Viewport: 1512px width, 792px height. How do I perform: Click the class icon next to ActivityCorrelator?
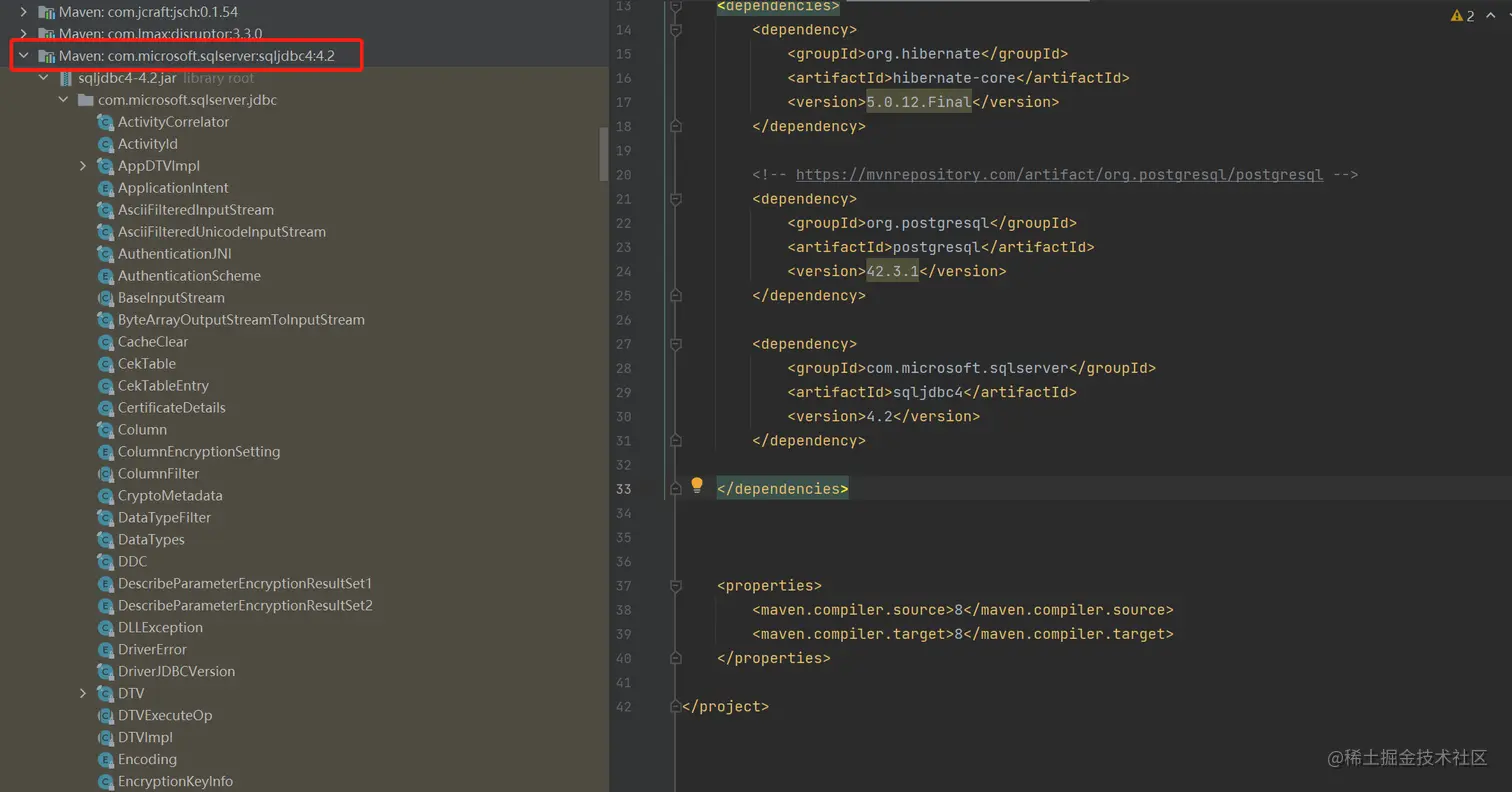click(105, 122)
